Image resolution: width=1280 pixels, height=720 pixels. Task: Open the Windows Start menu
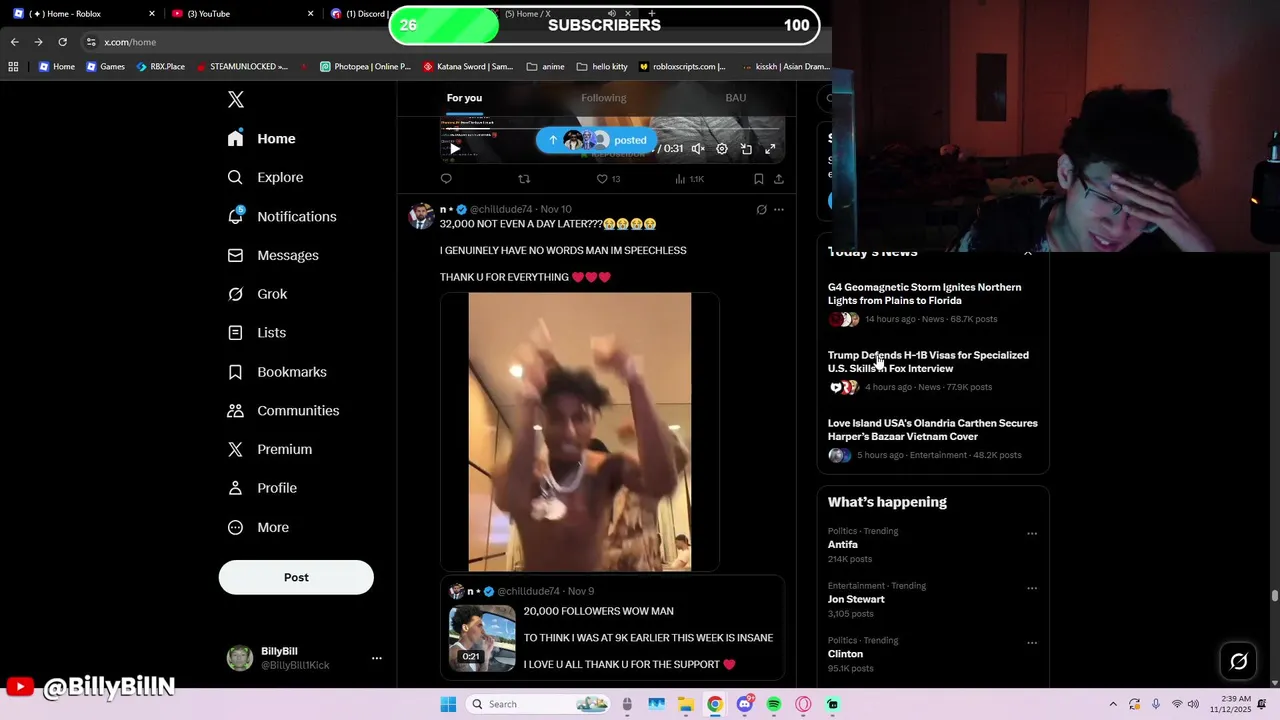click(x=448, y=704)
